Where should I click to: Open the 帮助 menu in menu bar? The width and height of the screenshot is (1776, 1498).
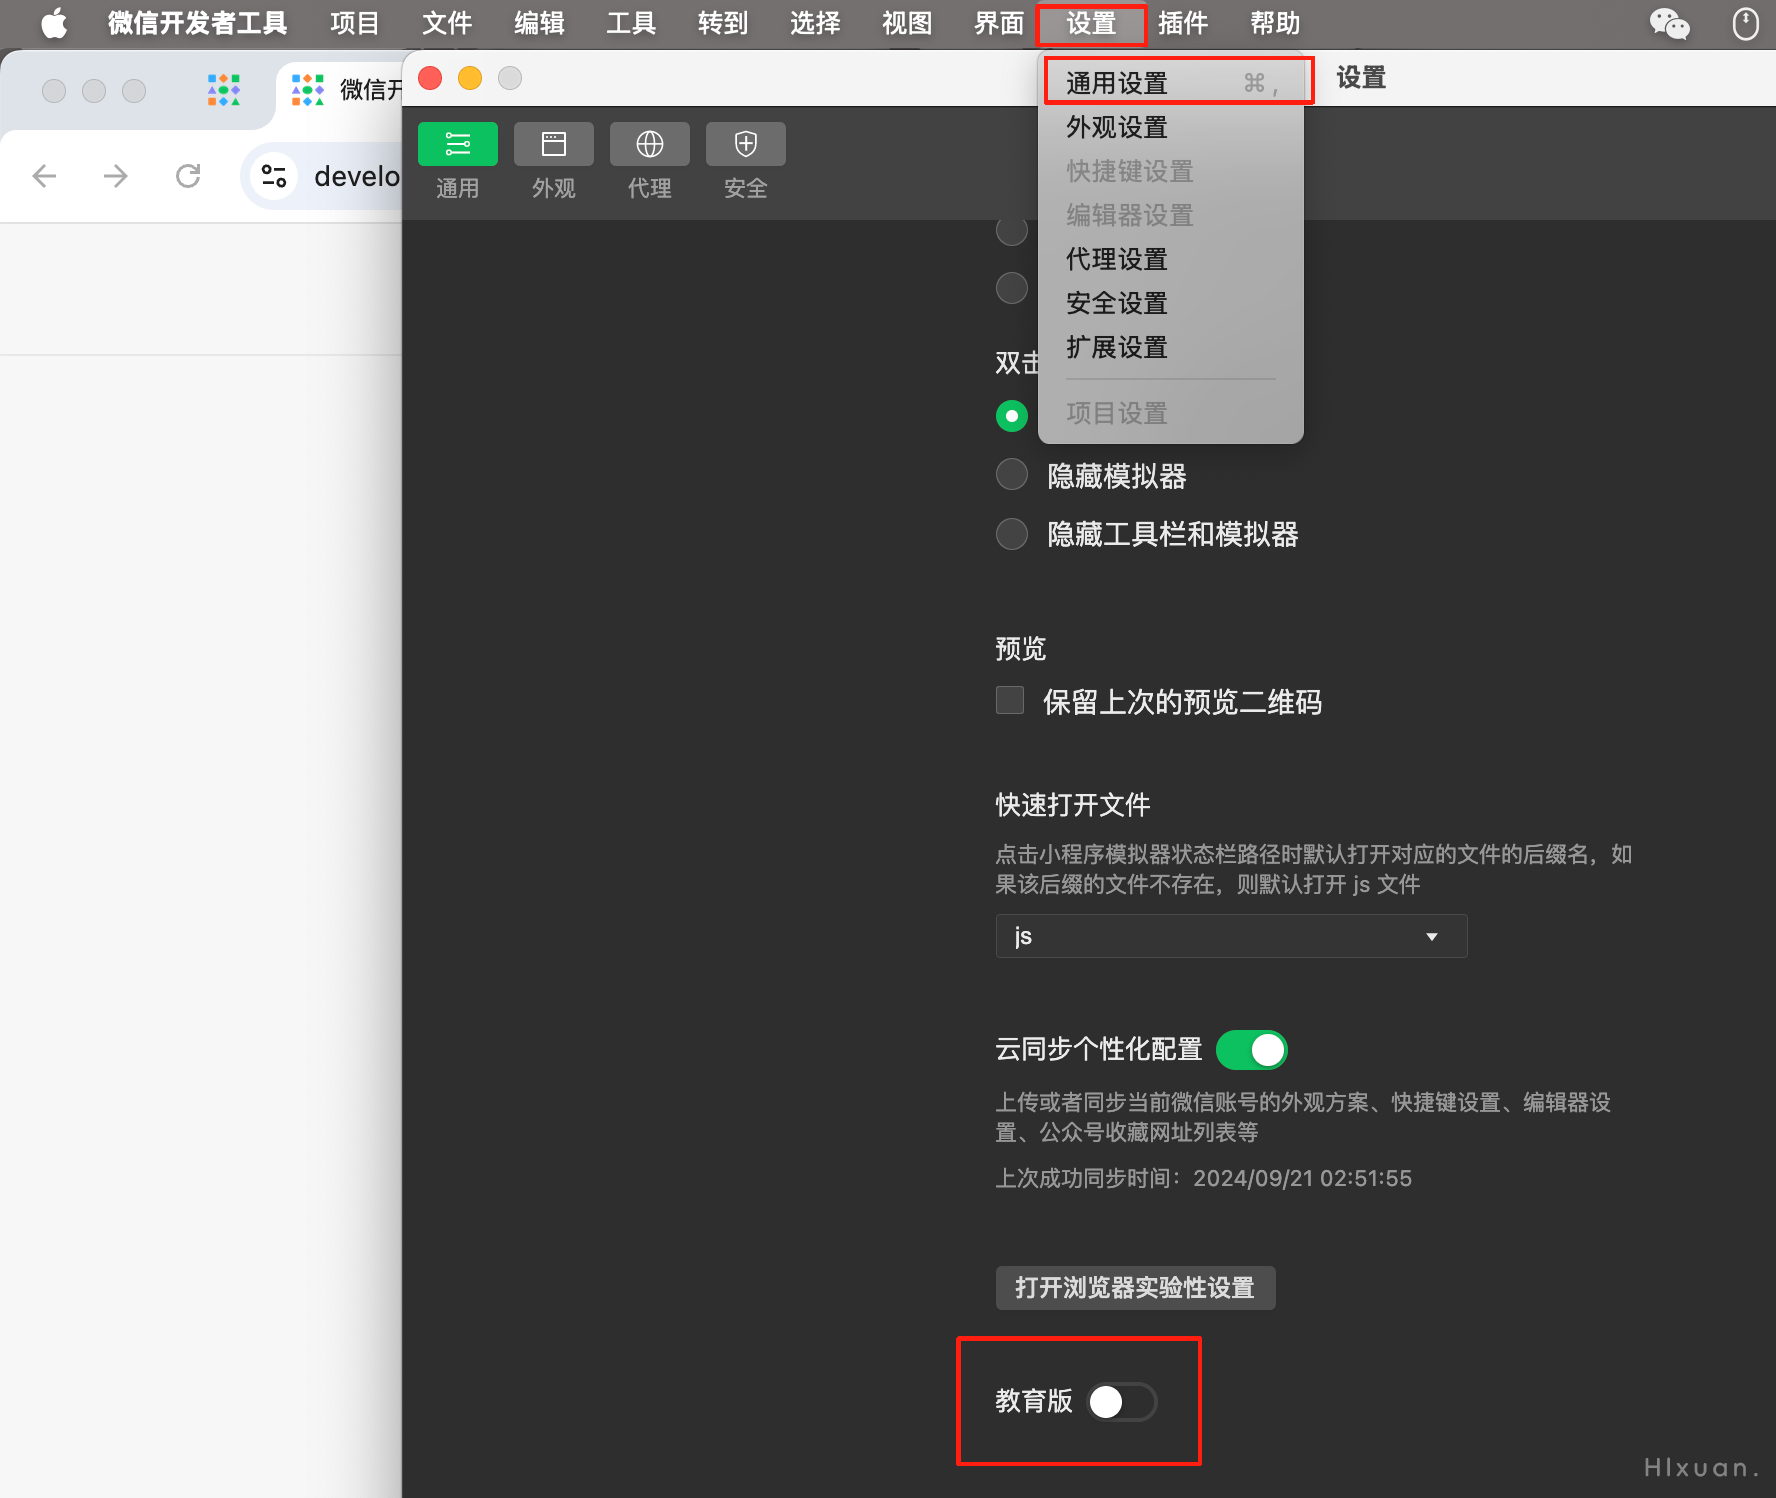(1275, 23)
